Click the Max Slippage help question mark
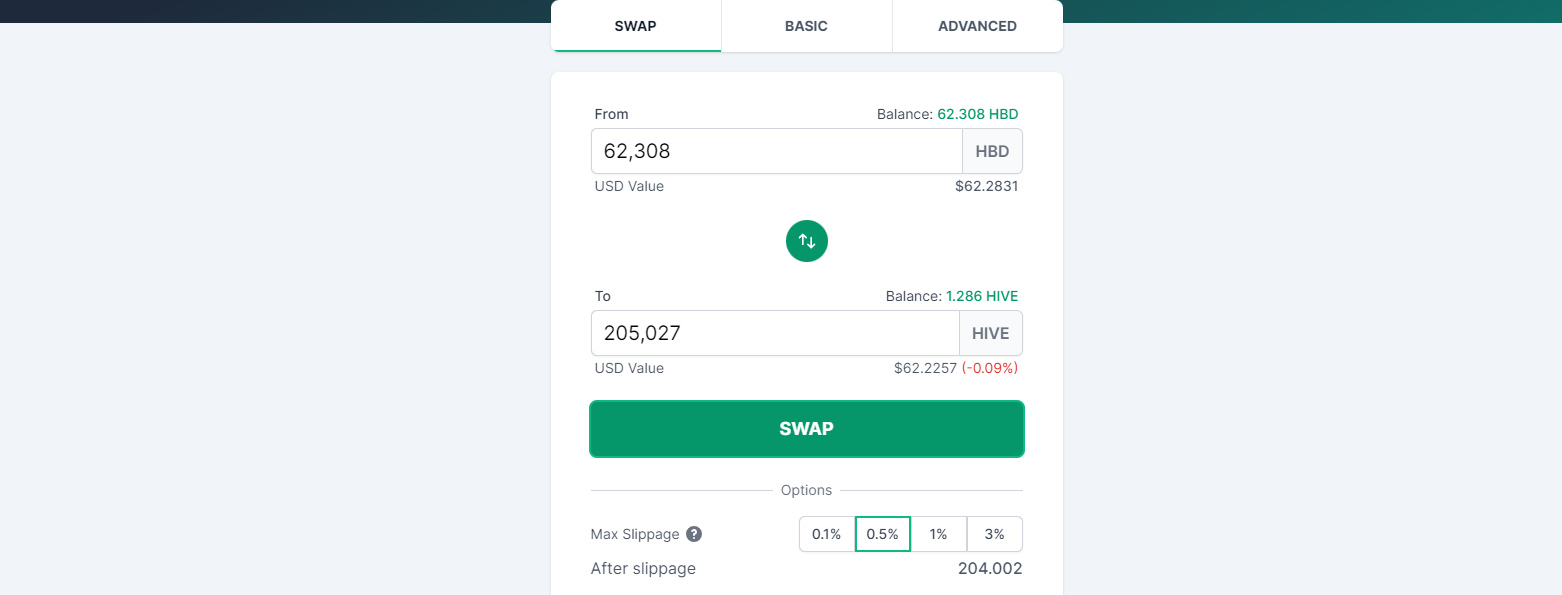 [x=694, y=534]
